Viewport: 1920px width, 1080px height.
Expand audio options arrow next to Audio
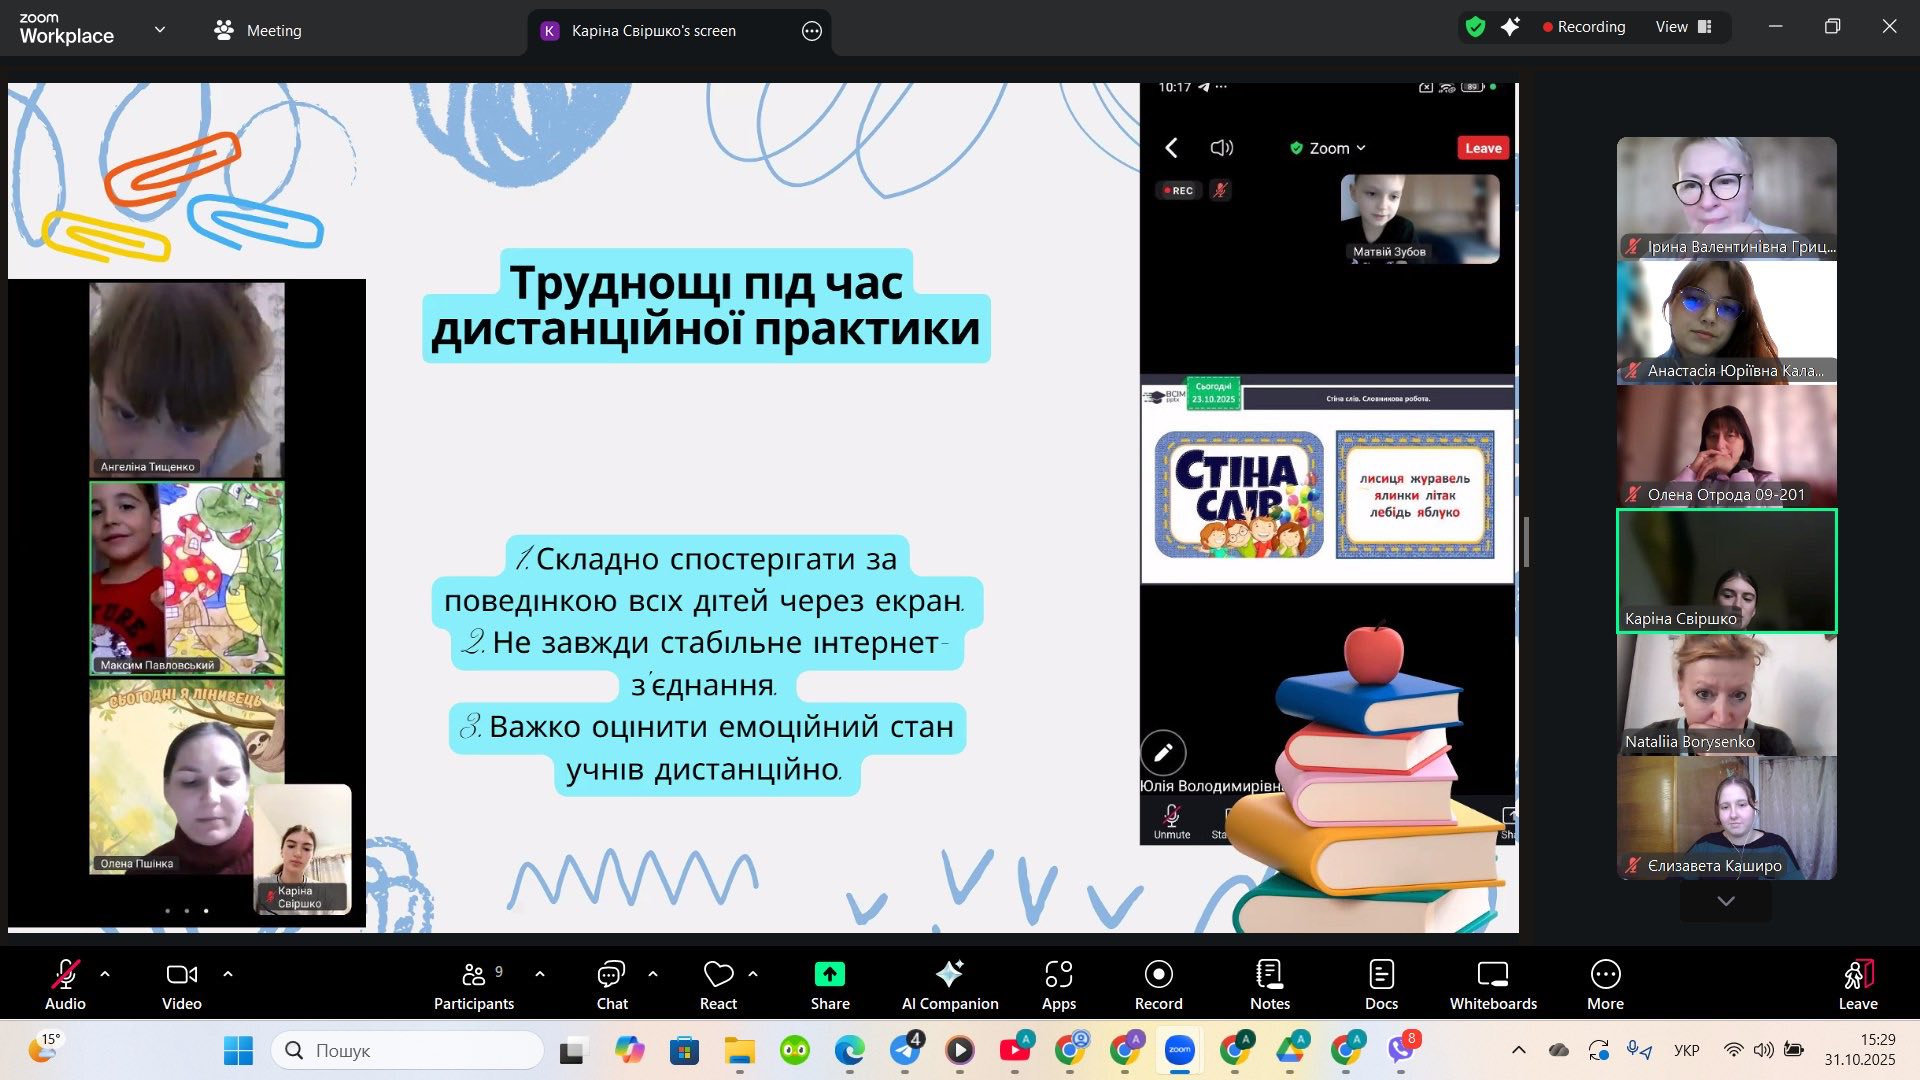coord(105,973)
